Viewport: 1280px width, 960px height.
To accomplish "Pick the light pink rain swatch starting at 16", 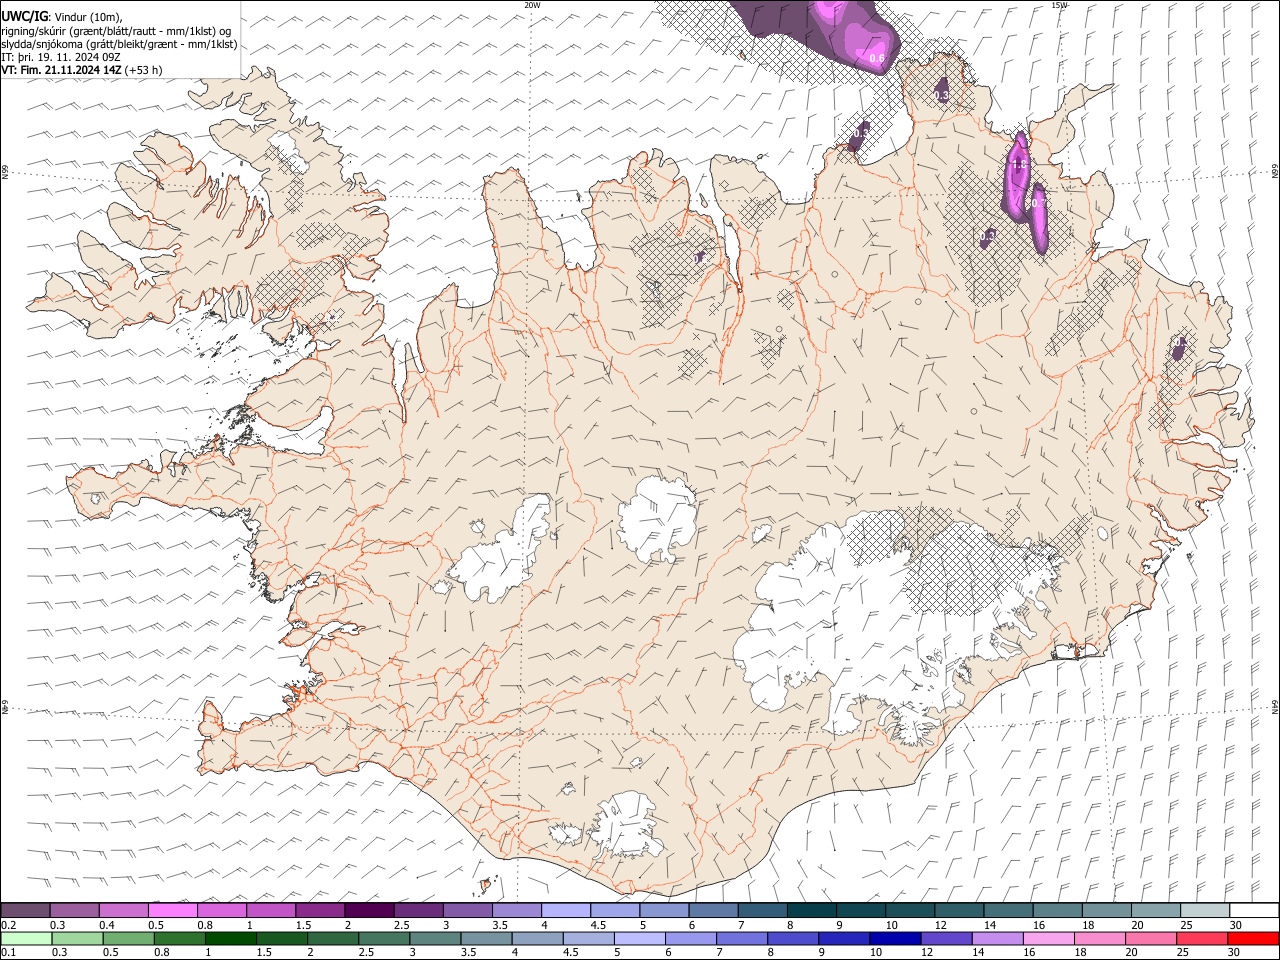I will (1049, 938).
